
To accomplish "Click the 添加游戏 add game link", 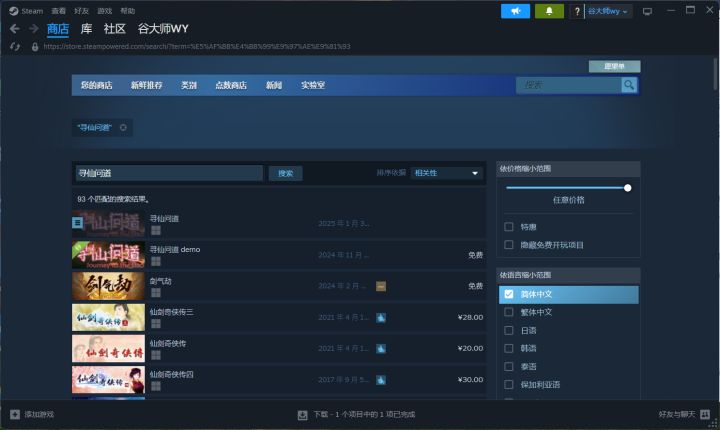I will tap(39, 414).
